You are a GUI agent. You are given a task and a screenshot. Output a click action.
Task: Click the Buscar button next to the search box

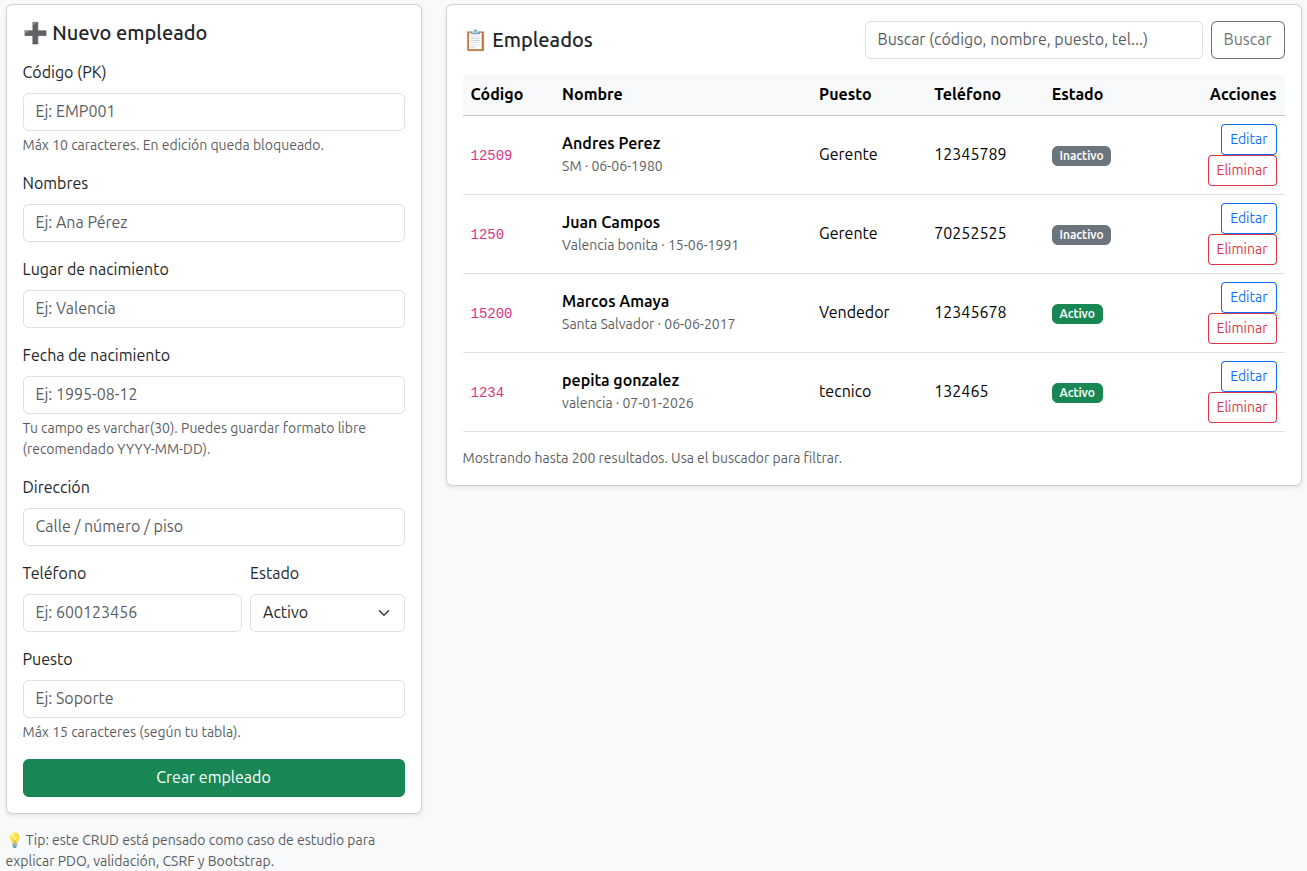click(x=1247, y=40)
